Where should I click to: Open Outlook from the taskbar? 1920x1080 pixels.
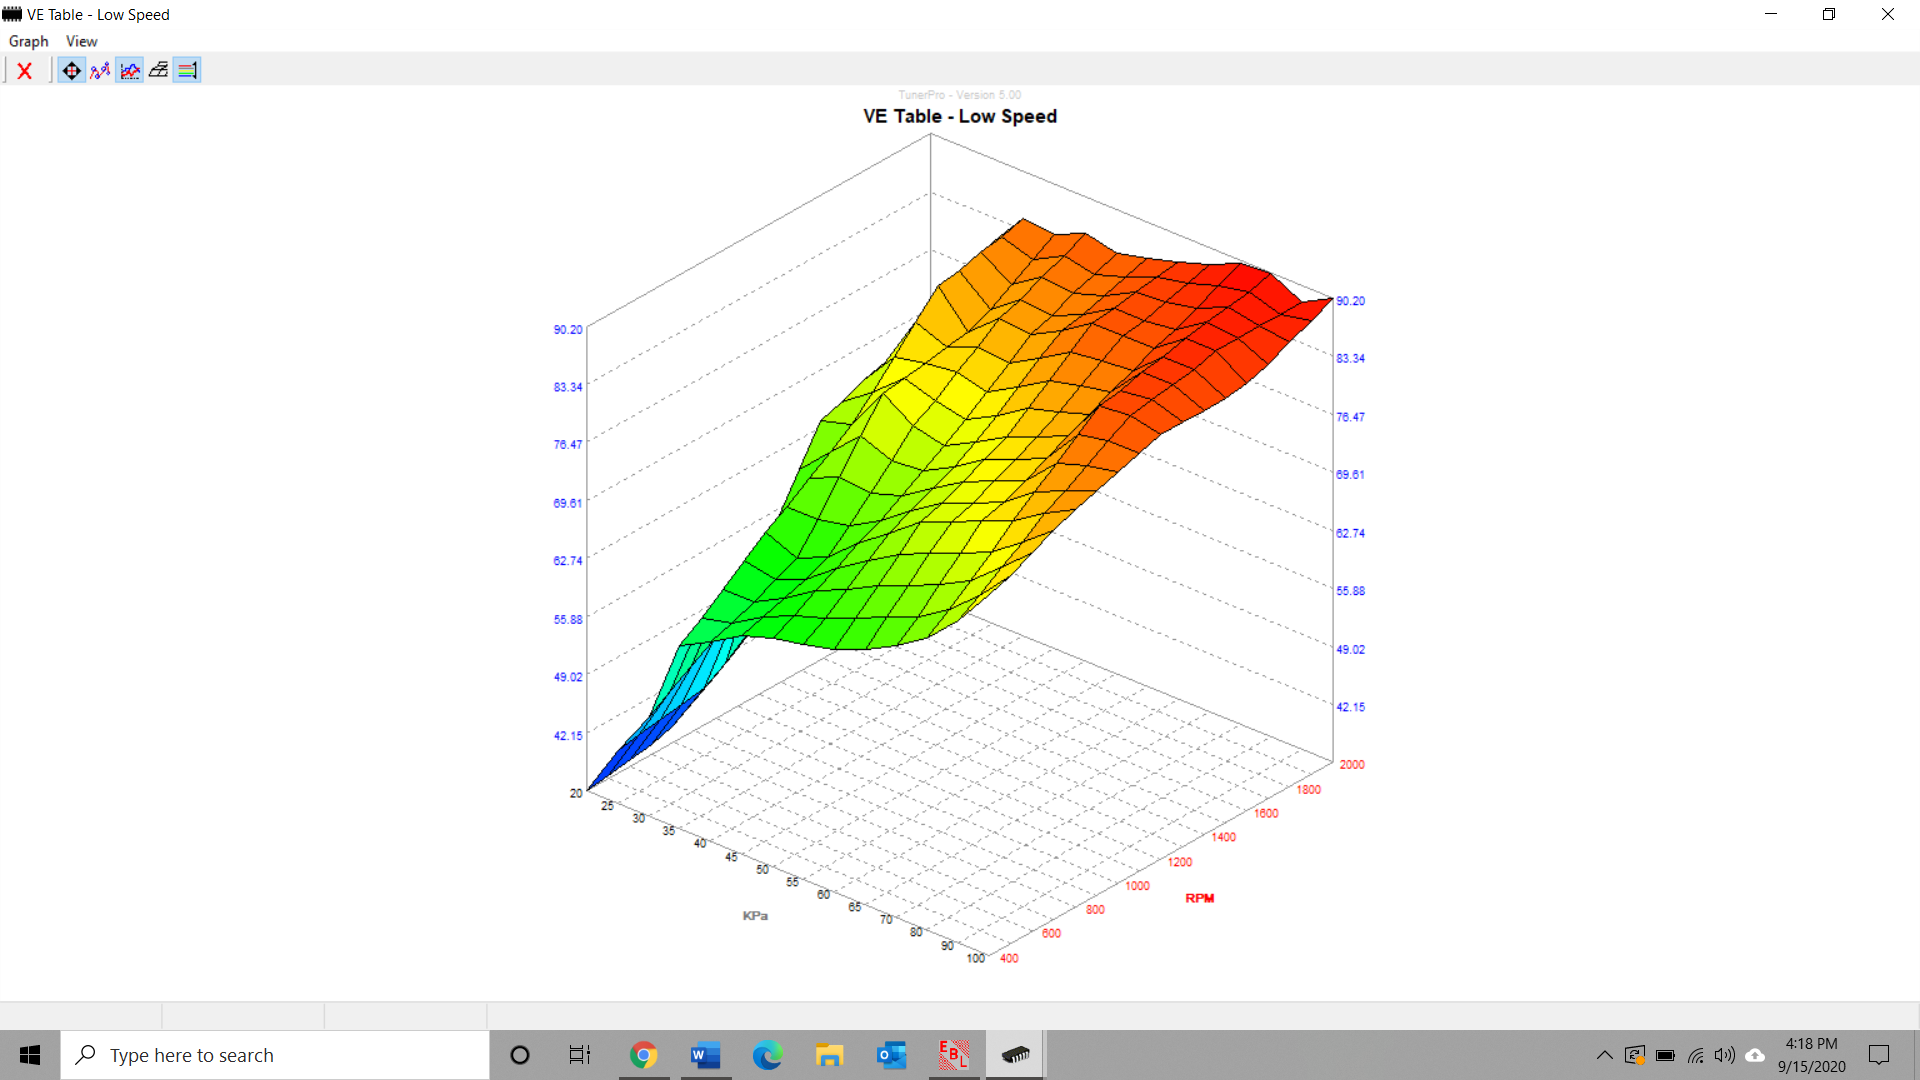891,1055
